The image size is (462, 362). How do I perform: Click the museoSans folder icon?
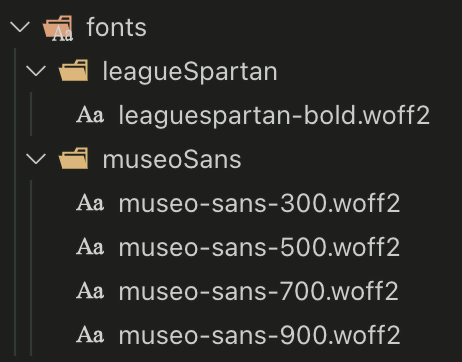point(73,158)
